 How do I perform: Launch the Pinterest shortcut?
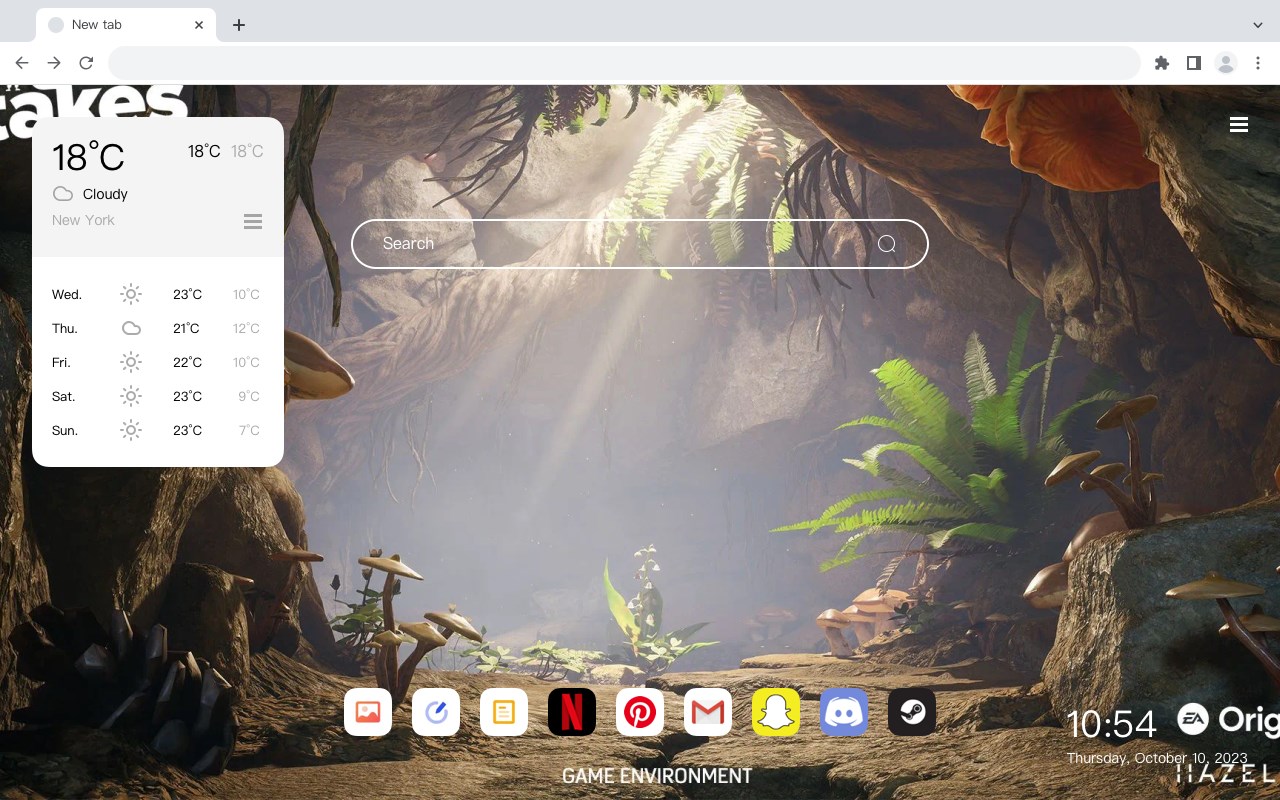[x=640, y=712]
